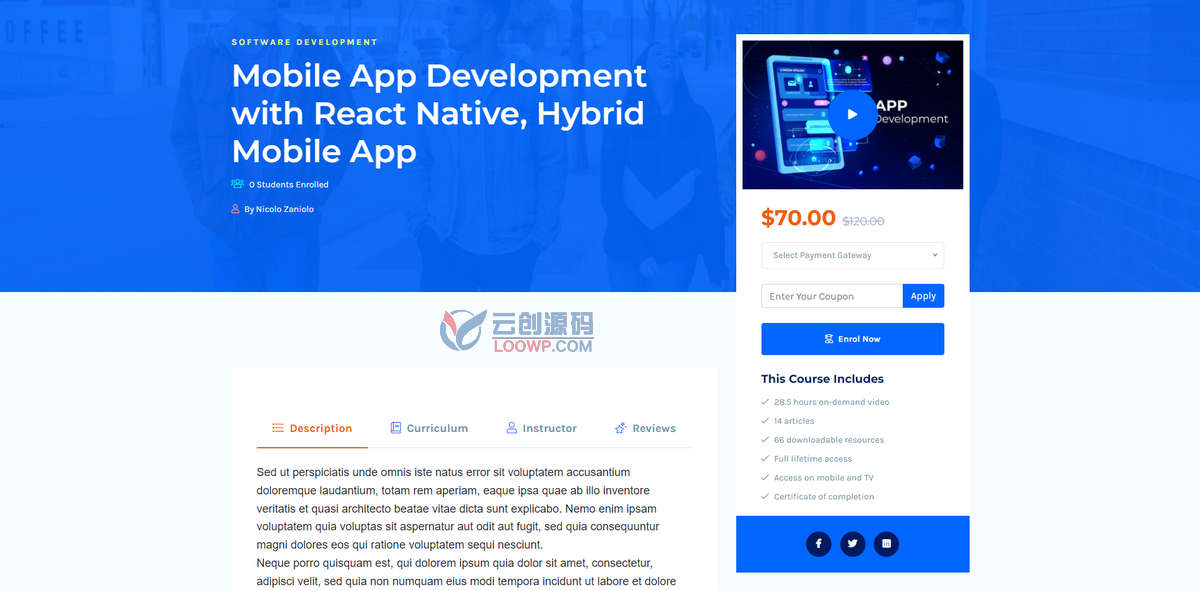Screen dimensions: 1200x591
Task: Open the Facebook share icon
Action: pyautogui.click(x=818, y=544)
